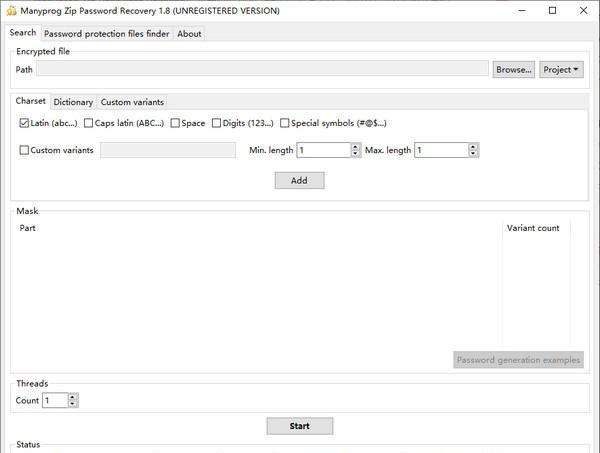
Task: Decrease thread Count with down arrow
Action: 73,404
